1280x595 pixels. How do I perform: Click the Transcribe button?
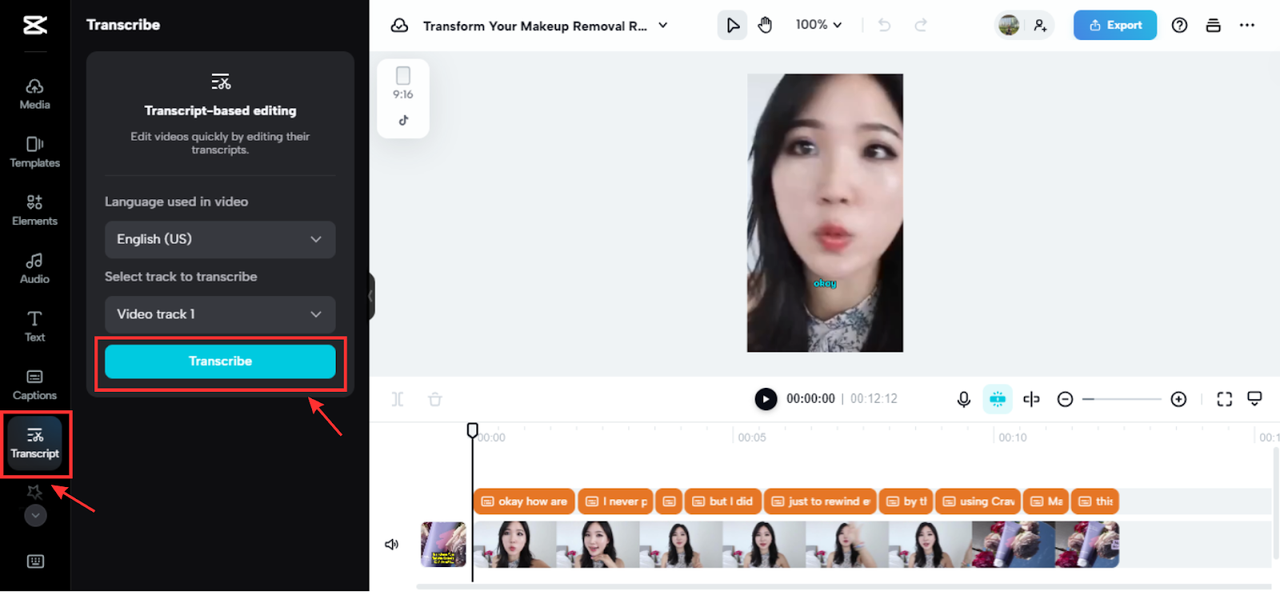pyautogui.click(x=220, y=361)
